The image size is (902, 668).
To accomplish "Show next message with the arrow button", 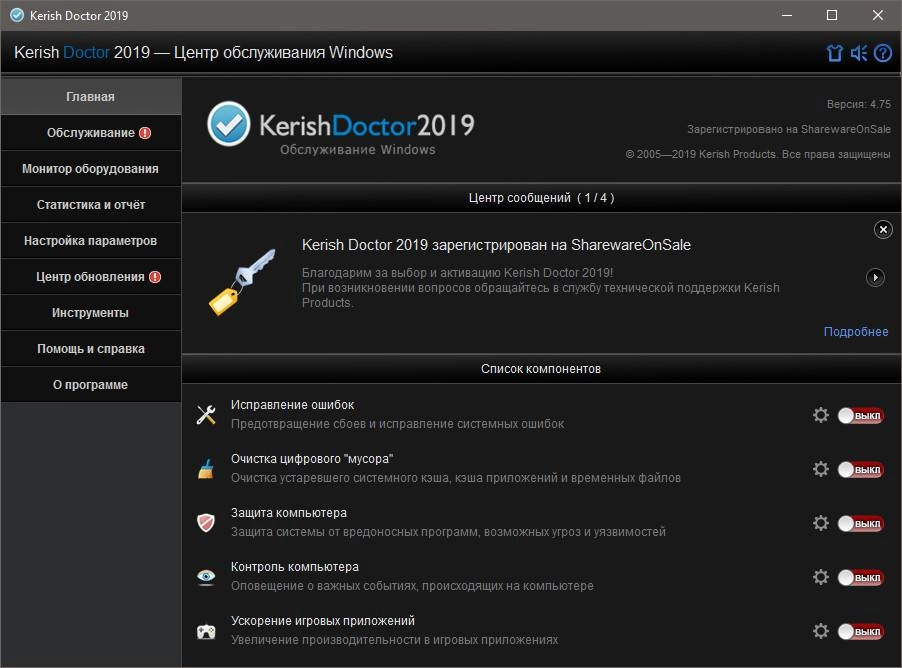I will click(875, 277).
